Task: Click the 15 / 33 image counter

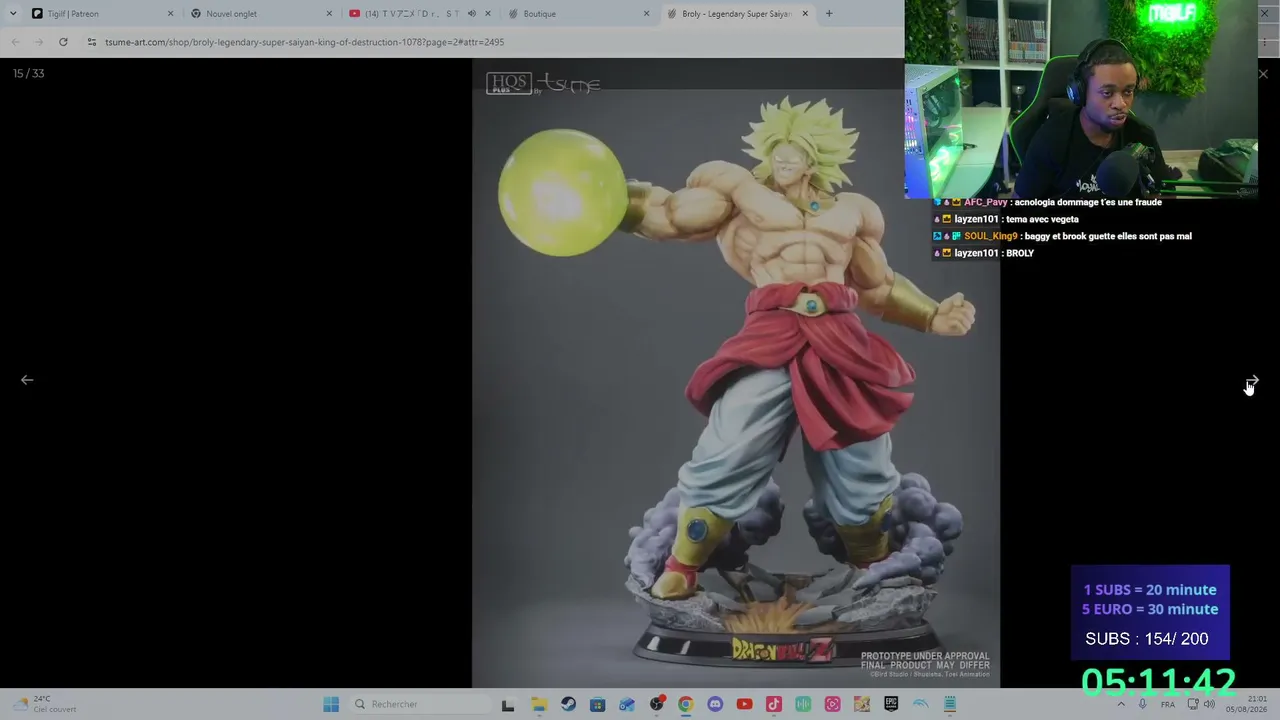Action: (29, 74)
